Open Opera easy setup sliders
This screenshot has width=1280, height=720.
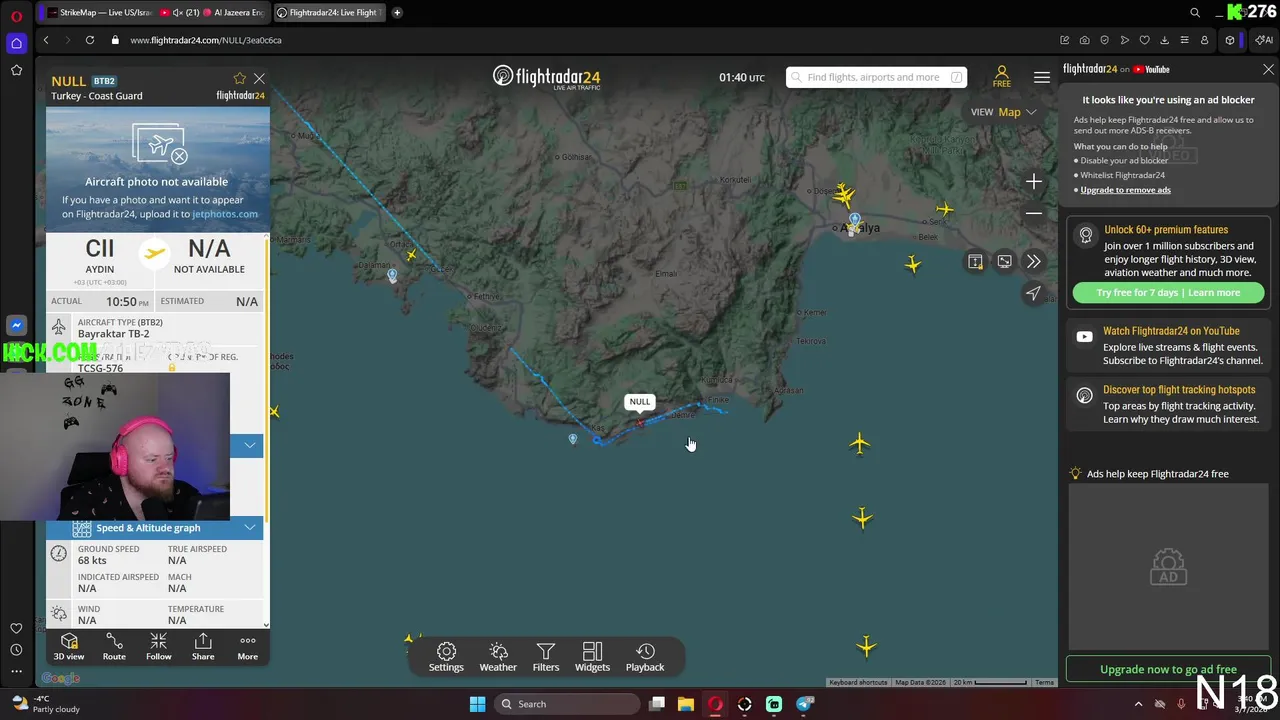coord(1184,40)
